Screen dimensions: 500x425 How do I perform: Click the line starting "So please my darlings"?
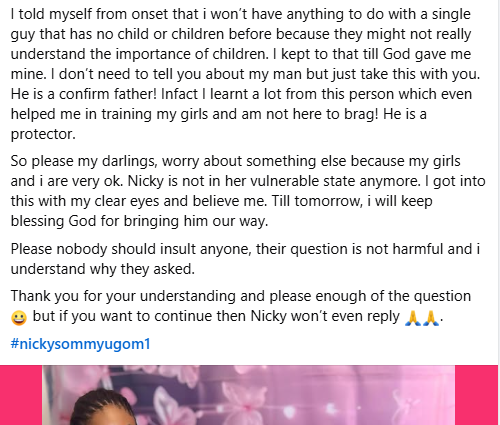coord(235,161)
